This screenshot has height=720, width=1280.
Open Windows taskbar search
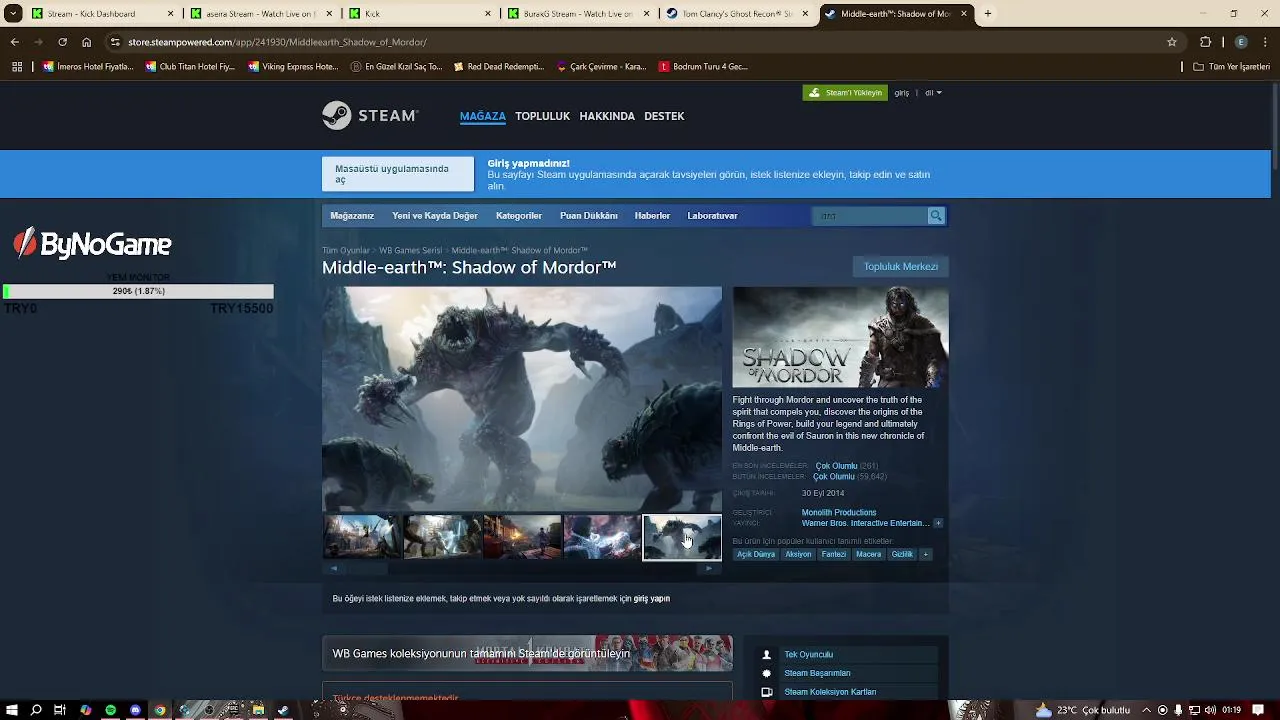36,710
